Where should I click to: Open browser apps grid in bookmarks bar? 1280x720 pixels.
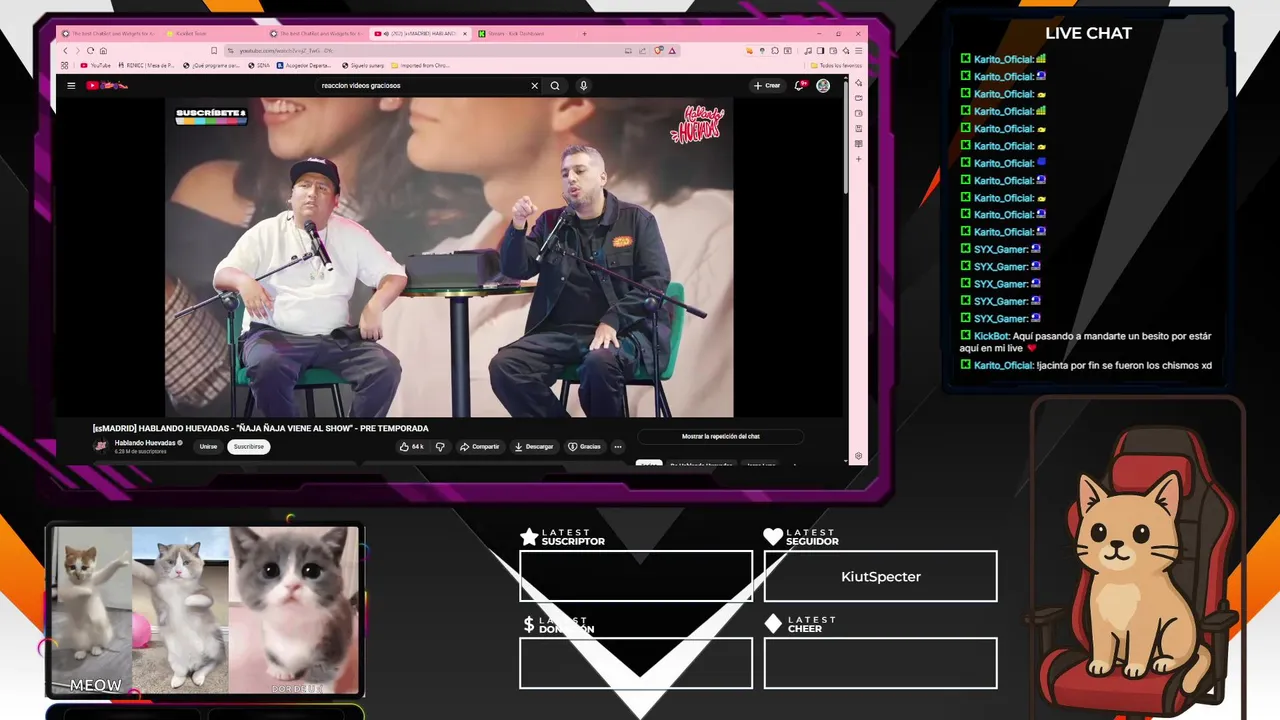(x=65, y=66)
